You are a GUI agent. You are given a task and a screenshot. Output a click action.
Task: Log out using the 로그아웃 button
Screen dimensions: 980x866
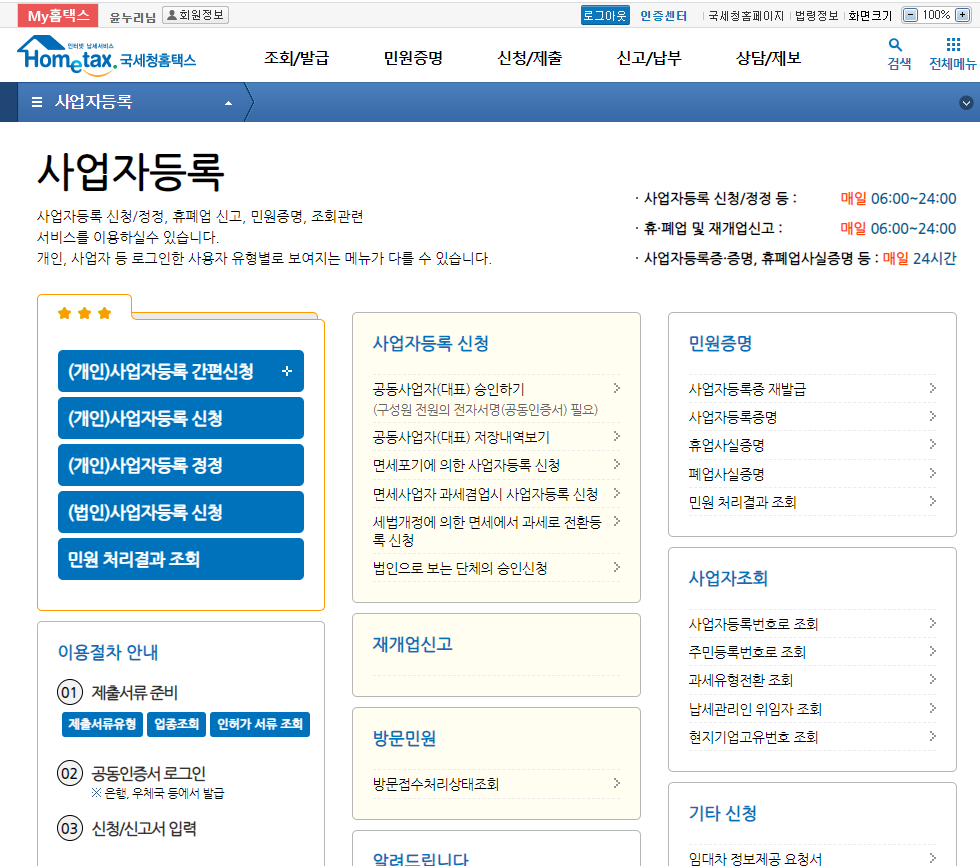[x=605, y=15]
